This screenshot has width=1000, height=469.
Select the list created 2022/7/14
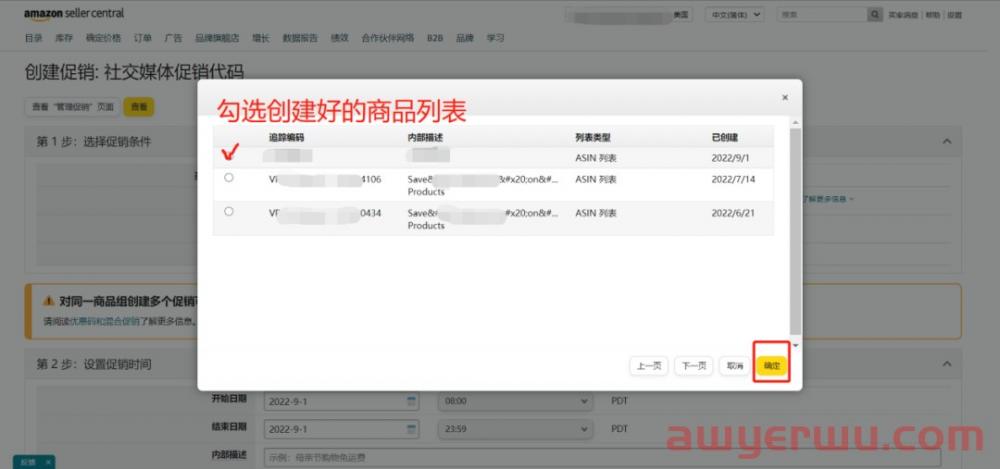[x=229, y=178]
